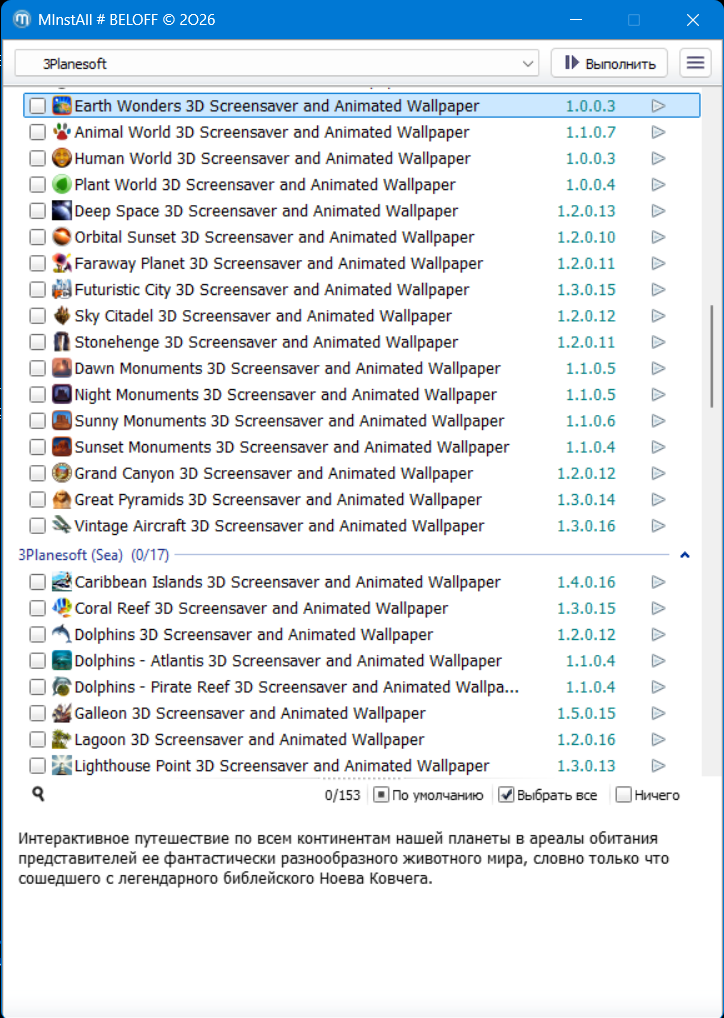Click the 3Planesoft (Sea) group header

94,555
